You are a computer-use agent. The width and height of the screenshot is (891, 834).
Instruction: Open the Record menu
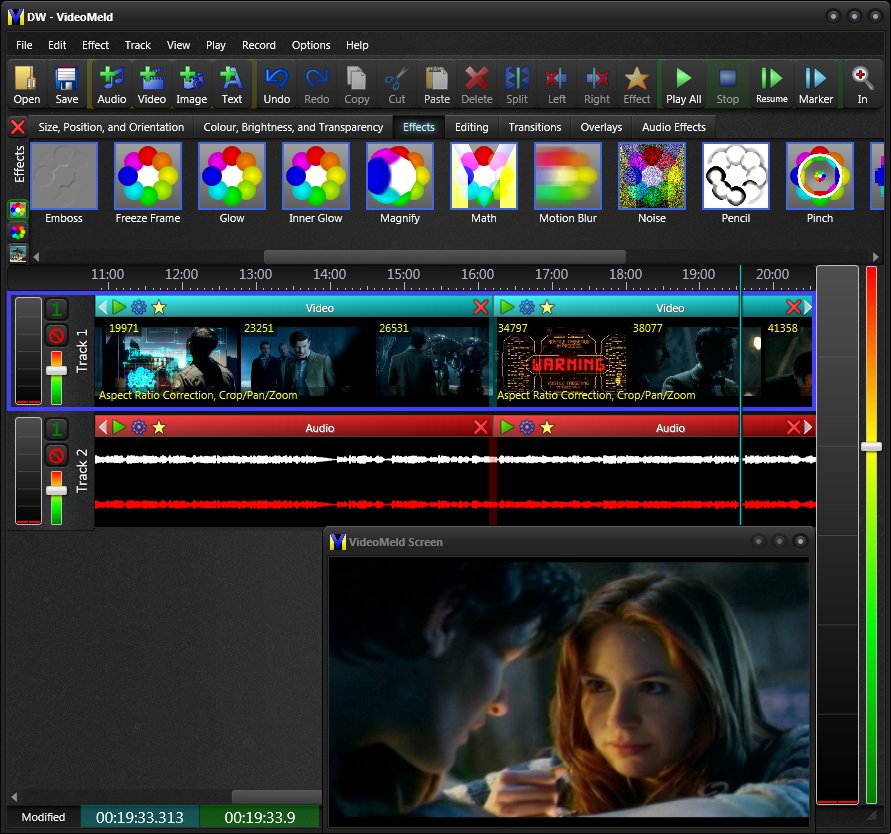[258, 45]
